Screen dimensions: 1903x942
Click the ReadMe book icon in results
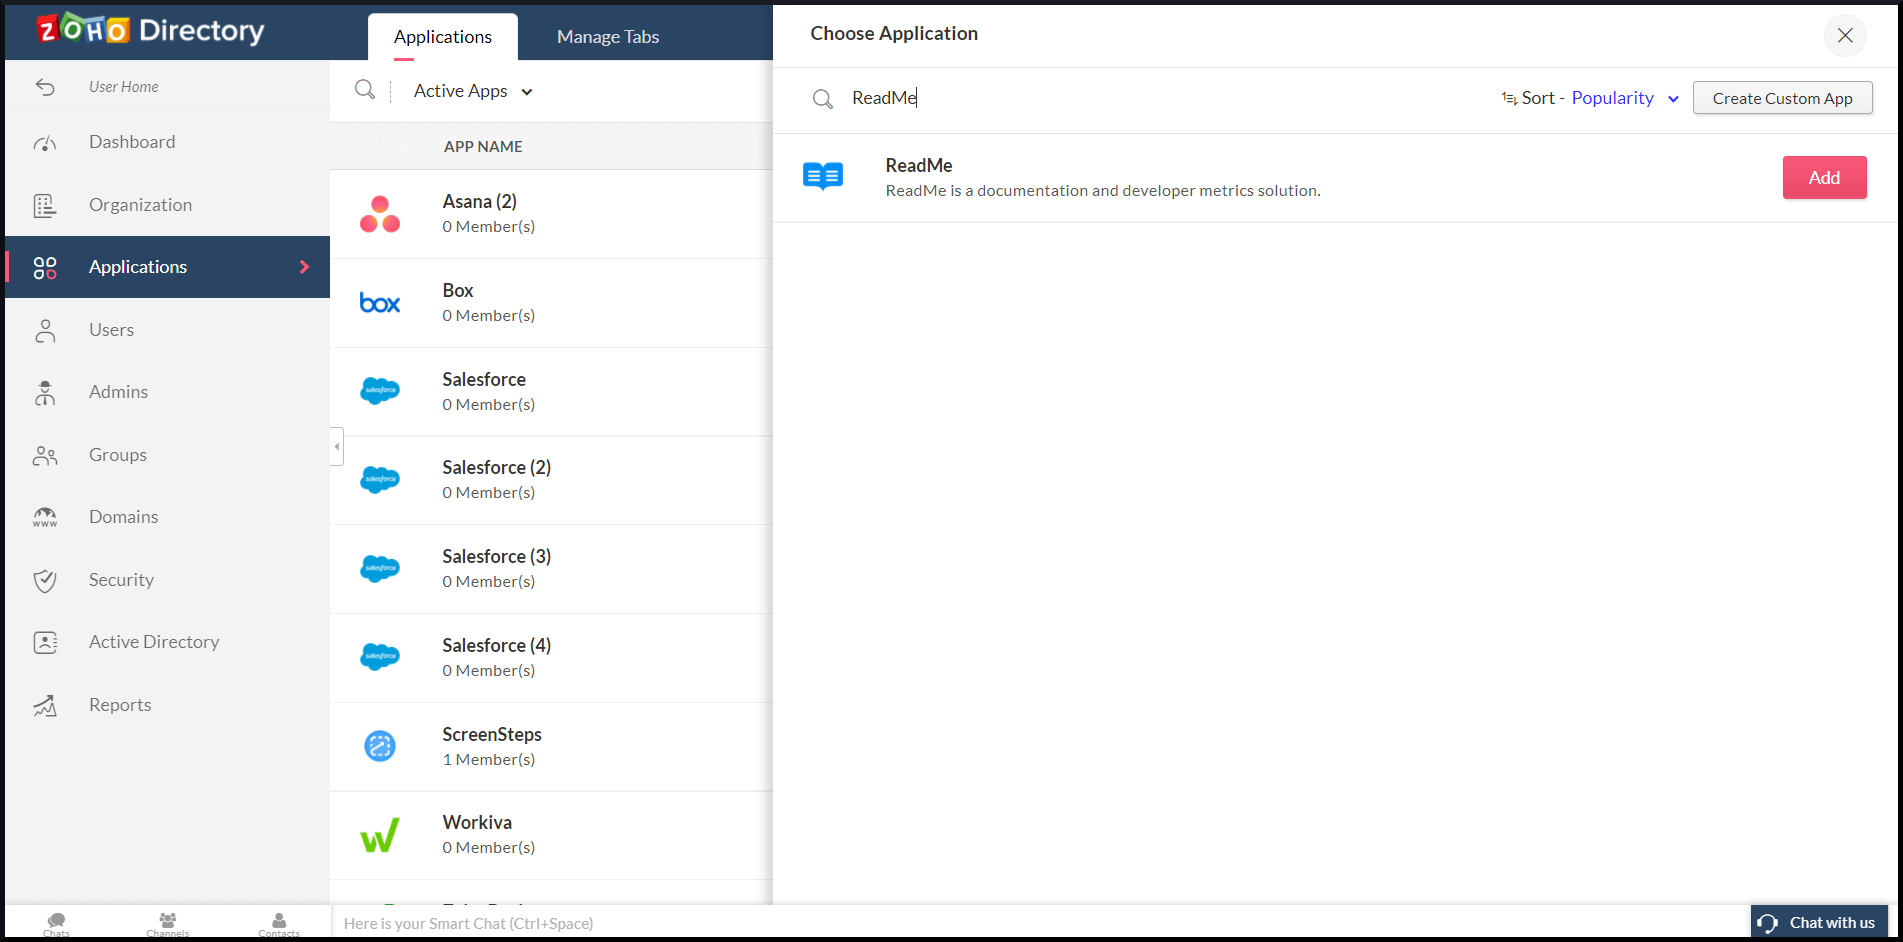[823, 177]
